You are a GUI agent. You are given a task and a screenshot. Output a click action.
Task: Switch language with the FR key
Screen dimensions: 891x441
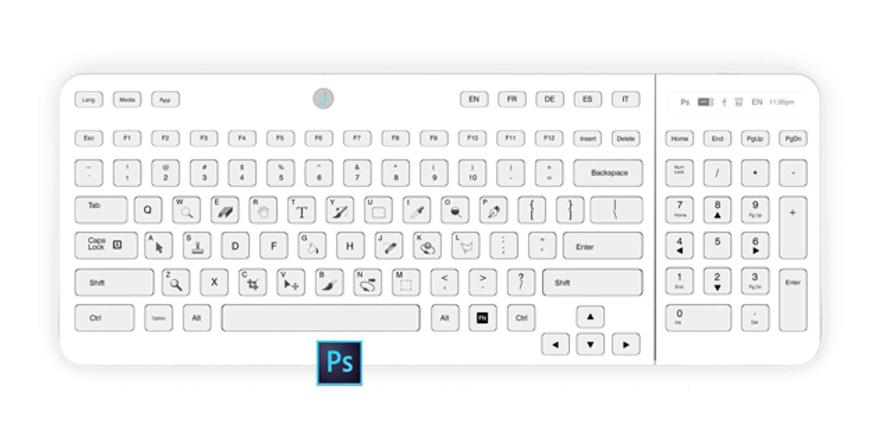point(512,99)
